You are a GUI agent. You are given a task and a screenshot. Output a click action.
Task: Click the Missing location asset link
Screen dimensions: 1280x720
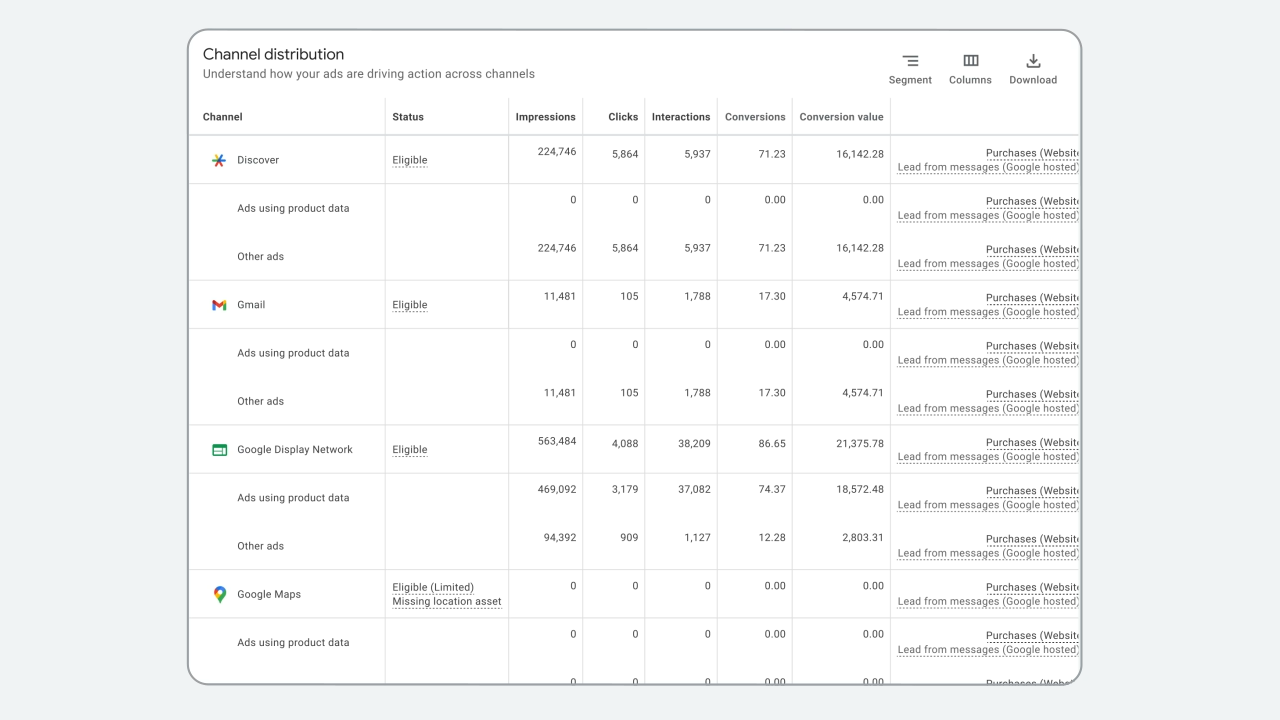[x=447, y=602]
